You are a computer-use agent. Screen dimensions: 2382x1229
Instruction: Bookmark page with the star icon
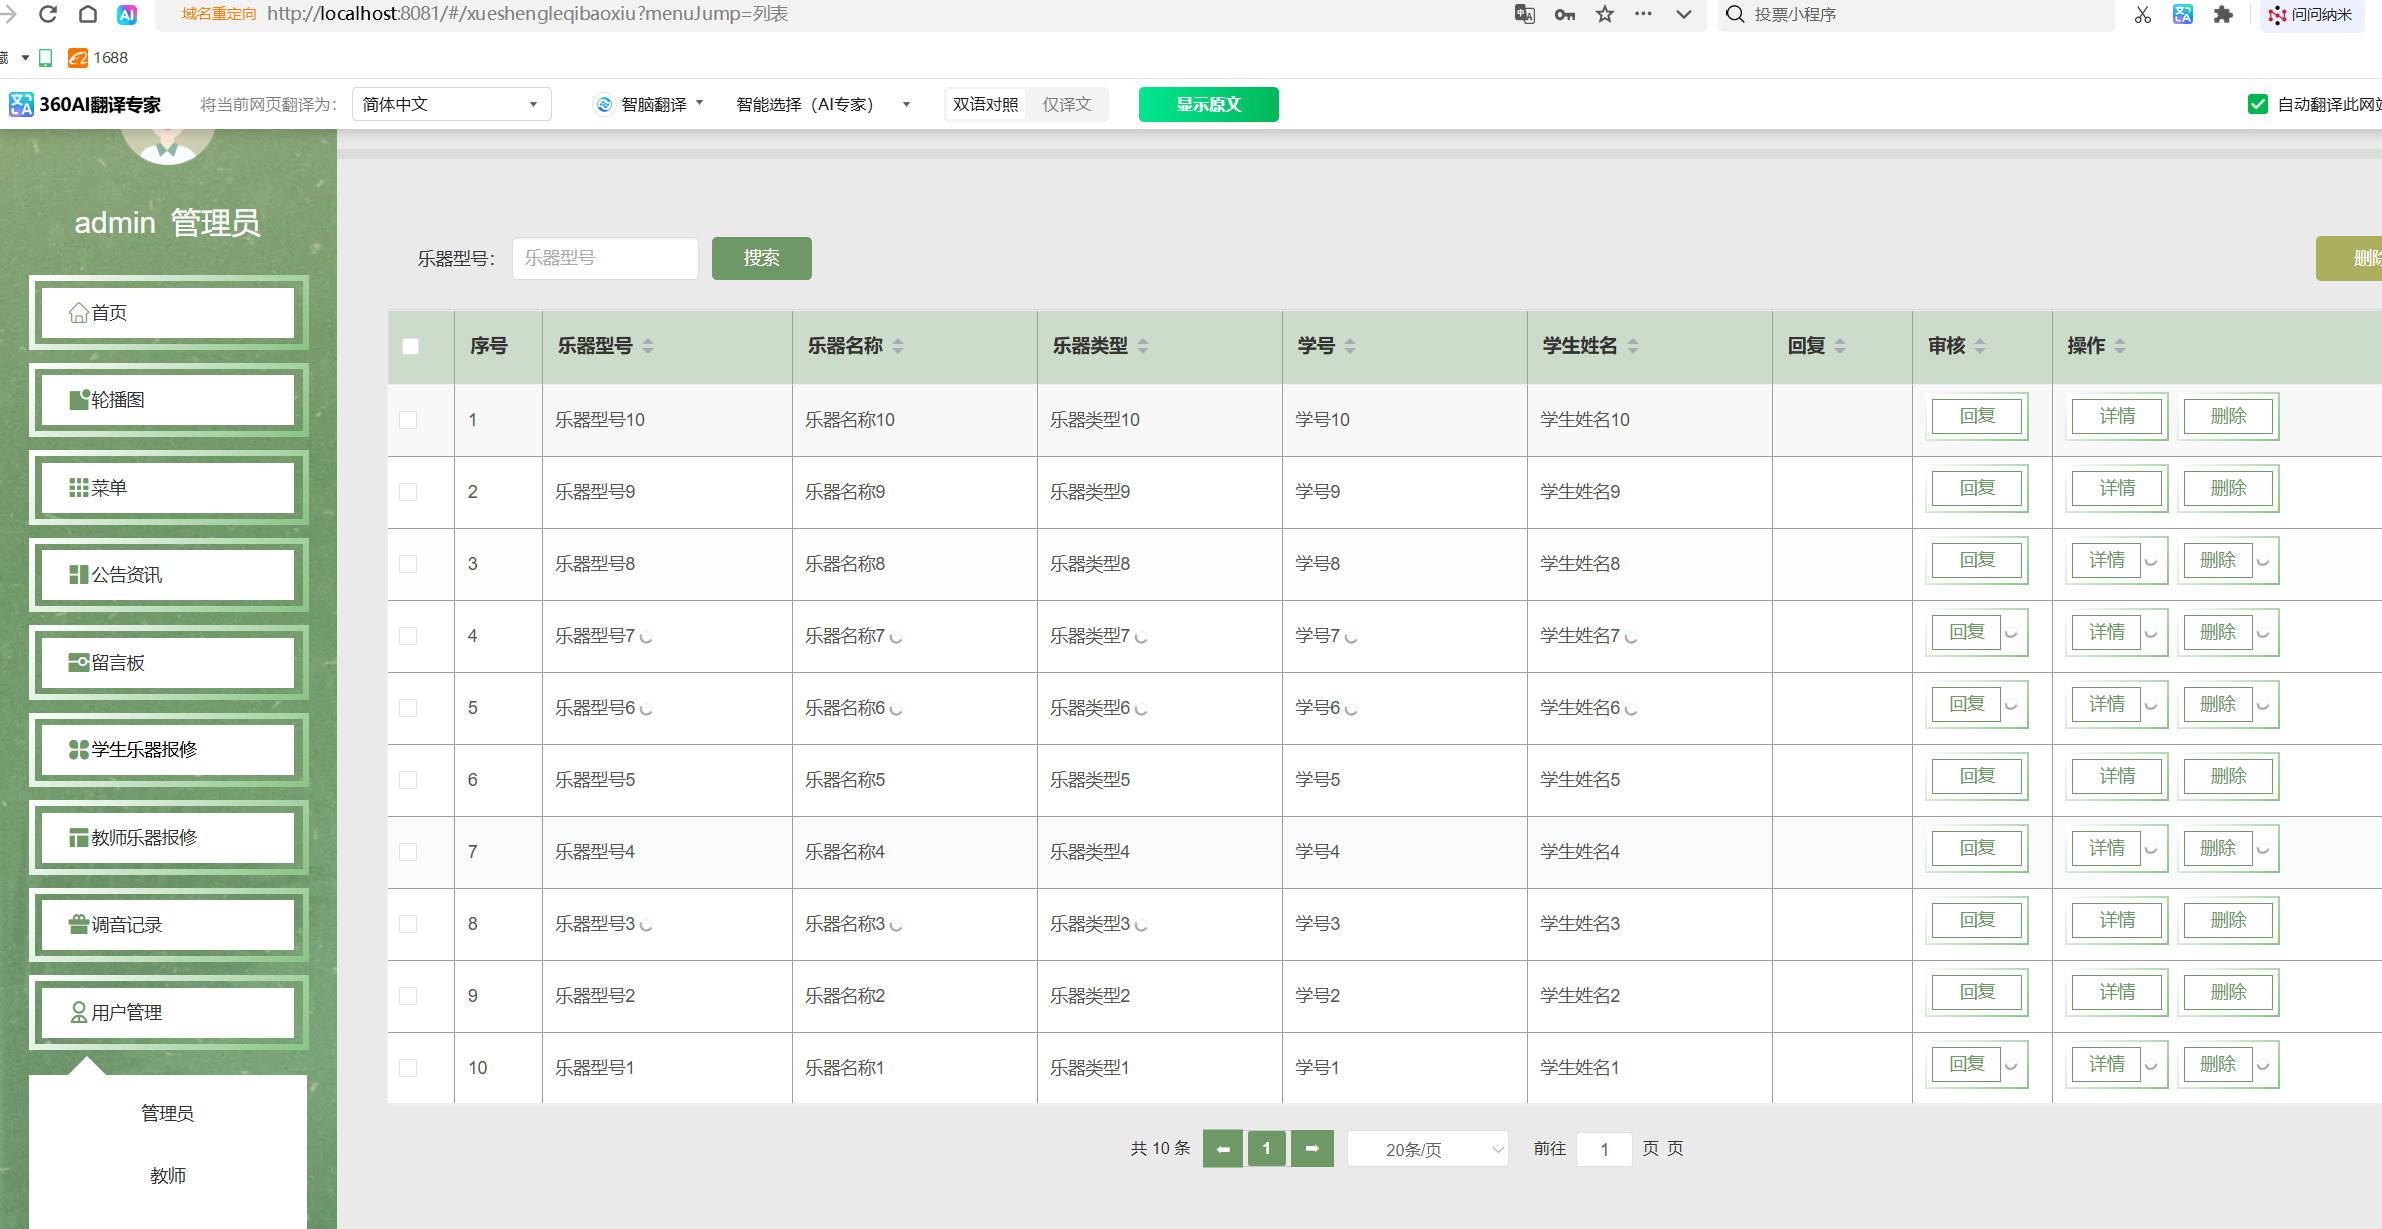1605,14
